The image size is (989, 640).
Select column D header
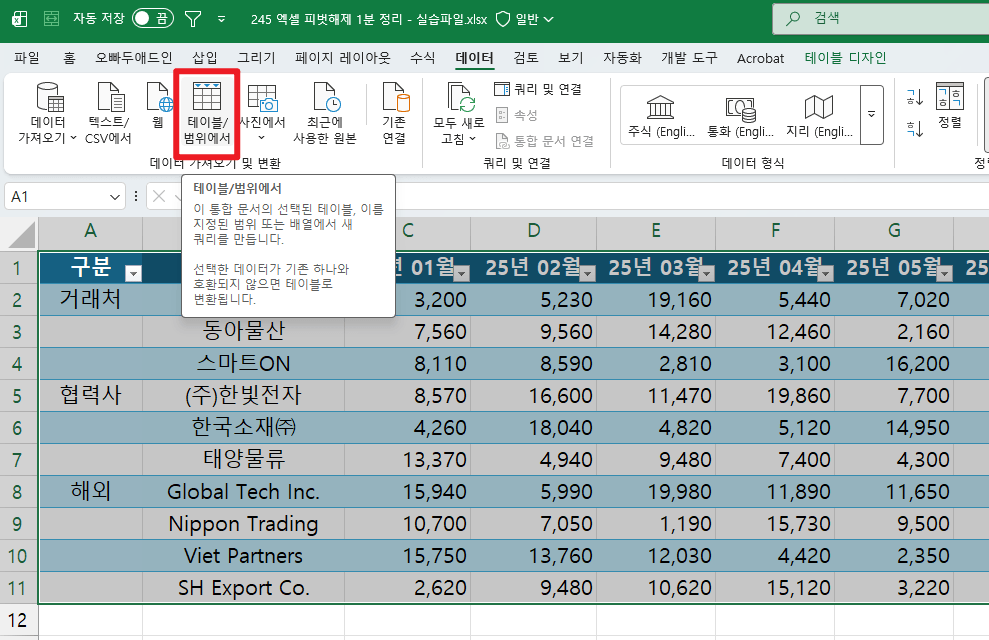coord(534,231)
